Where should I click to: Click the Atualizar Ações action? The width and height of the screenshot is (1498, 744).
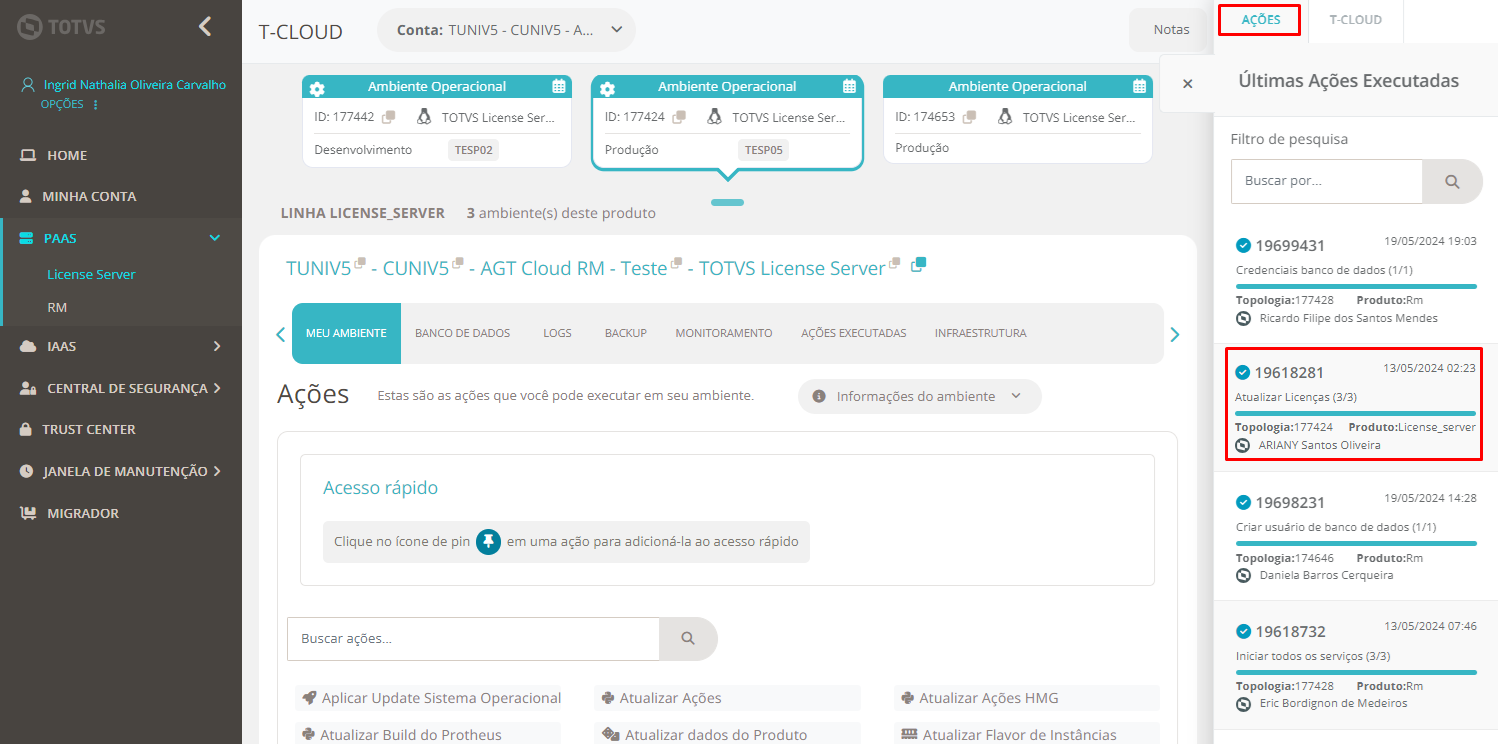point(728,698)
